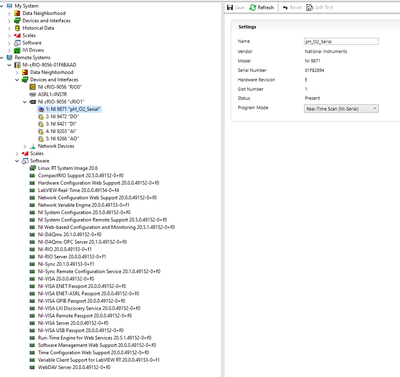Screen dimensions: 400x377
Task: Click the Name input field
Action: click(x=341, y=41)
